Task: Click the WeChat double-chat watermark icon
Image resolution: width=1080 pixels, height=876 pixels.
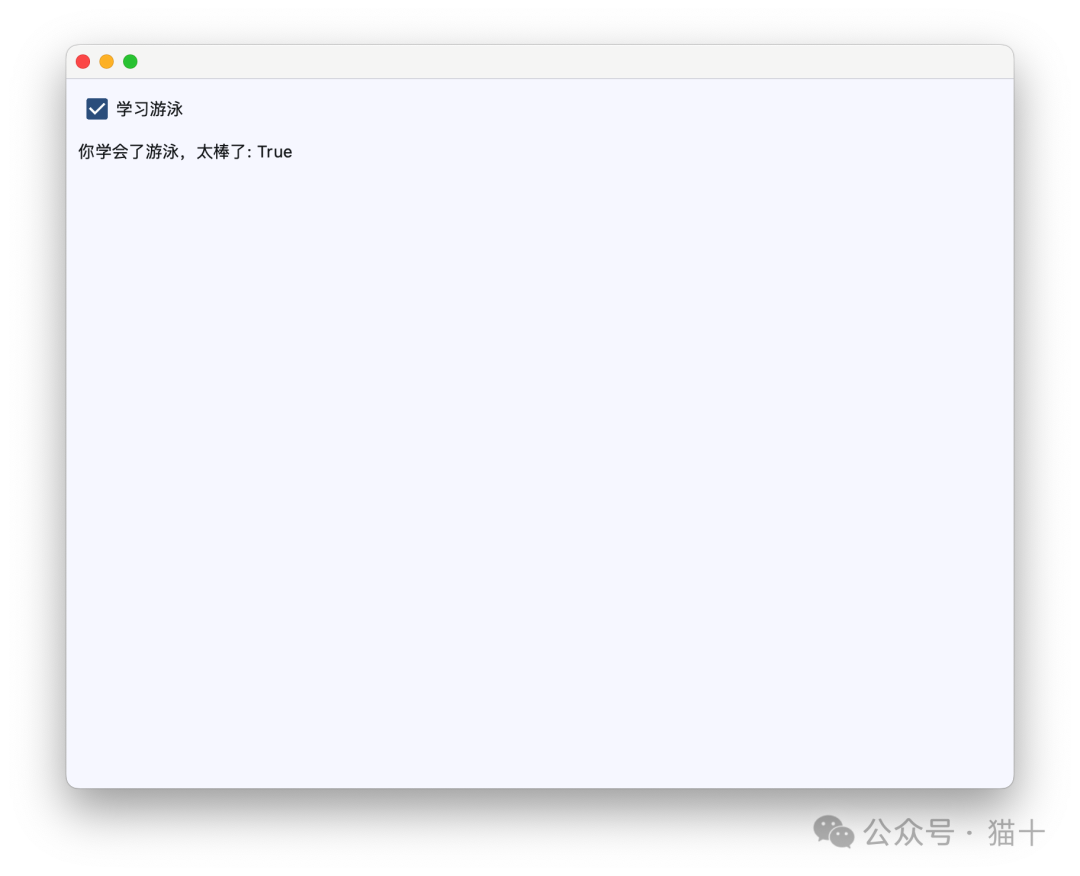Action: tap(833, 831)
